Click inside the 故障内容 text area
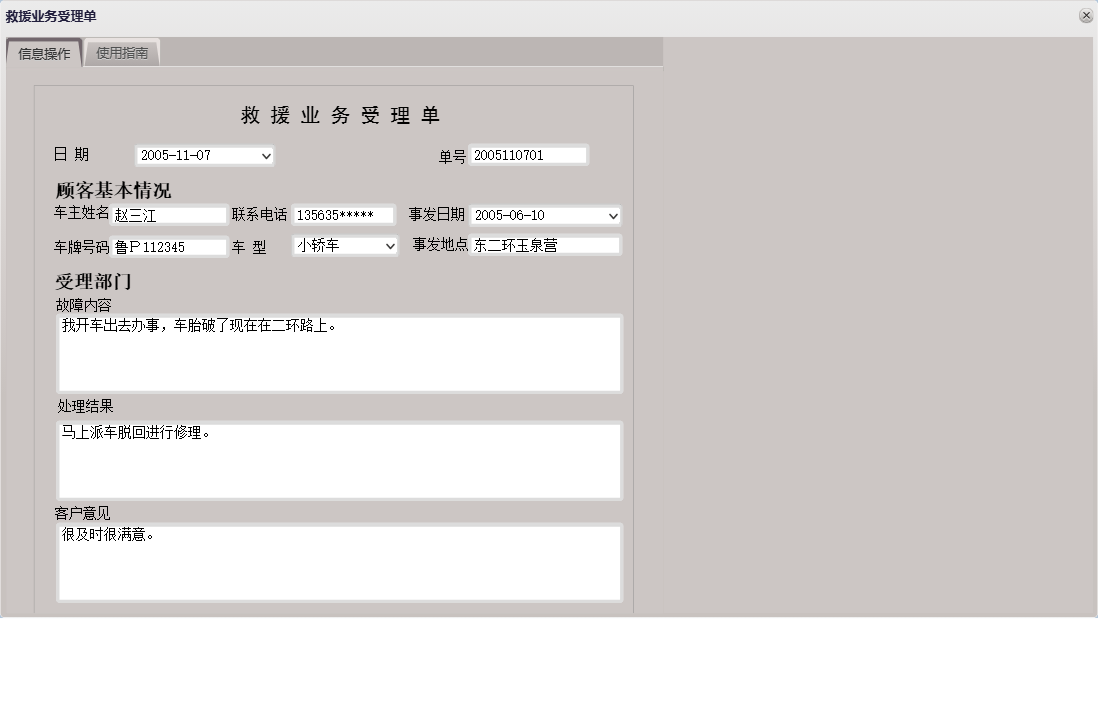The height and width of the screenshot is (707, 1098). (x=339, y=352)
